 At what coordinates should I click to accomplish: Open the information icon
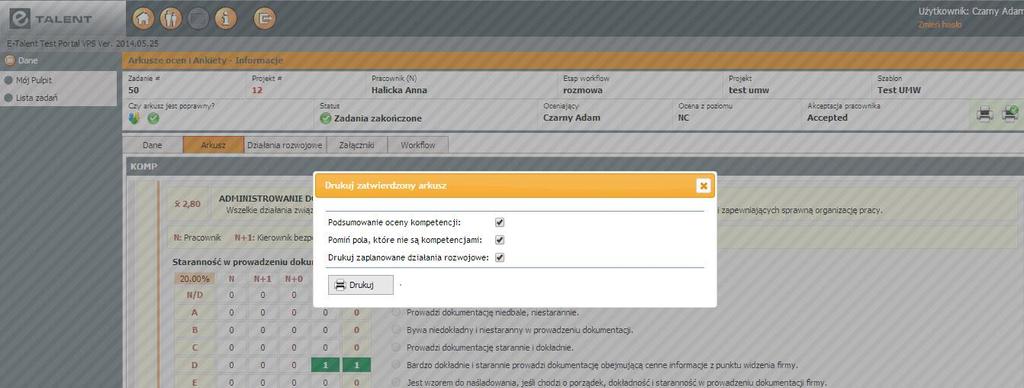point(226,18)
